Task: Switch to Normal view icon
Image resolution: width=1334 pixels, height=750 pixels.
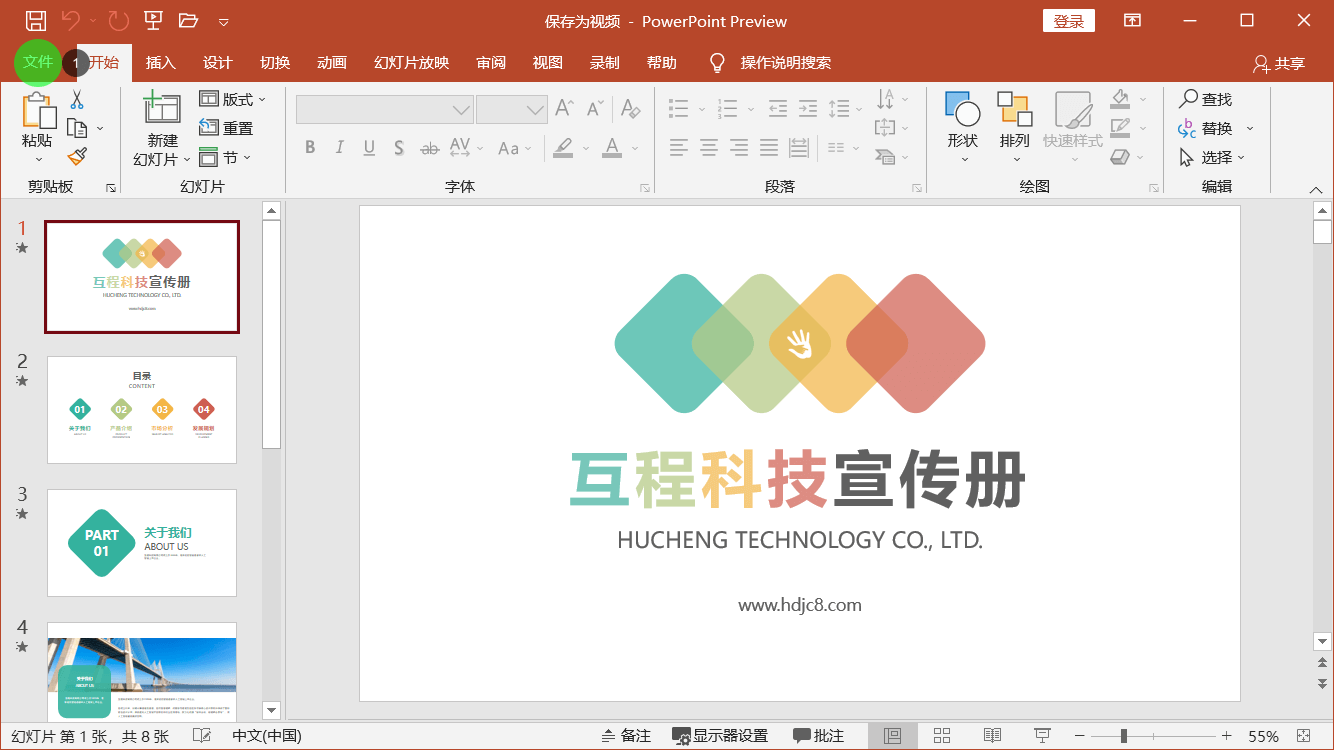Action: click(x=893, y=736)
